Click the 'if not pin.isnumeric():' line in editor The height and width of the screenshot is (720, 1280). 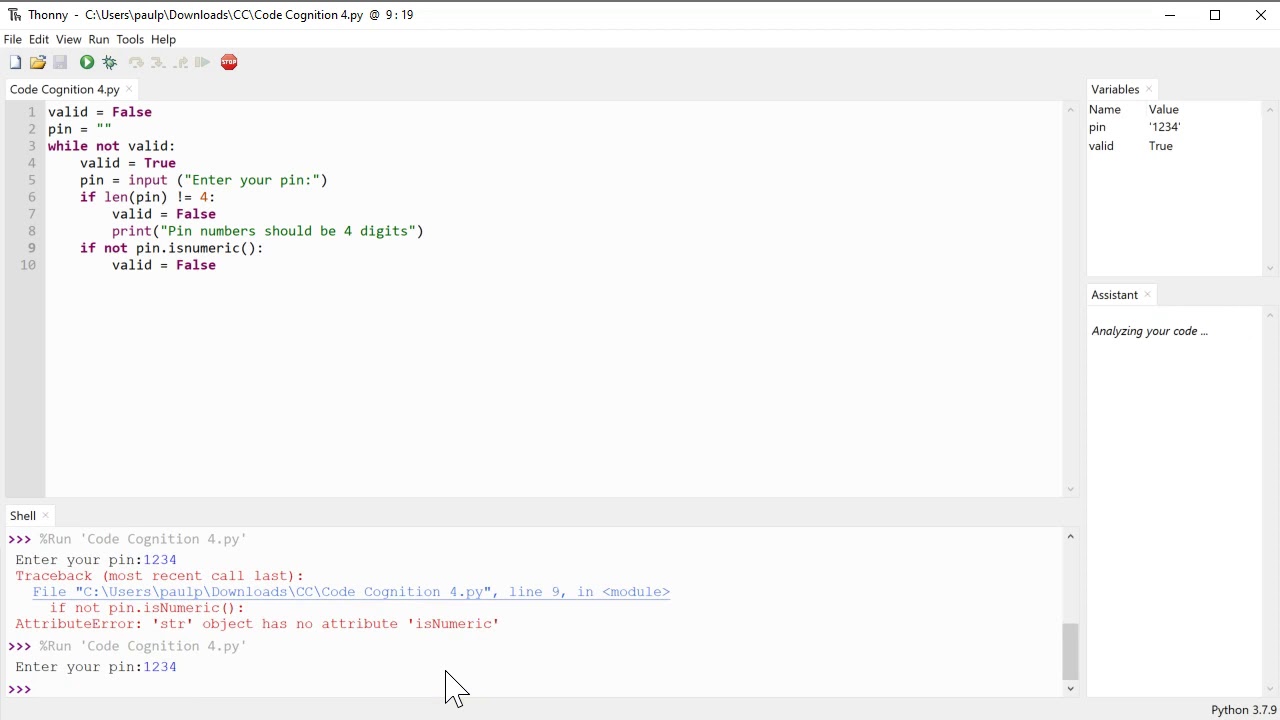click(172, 248)
